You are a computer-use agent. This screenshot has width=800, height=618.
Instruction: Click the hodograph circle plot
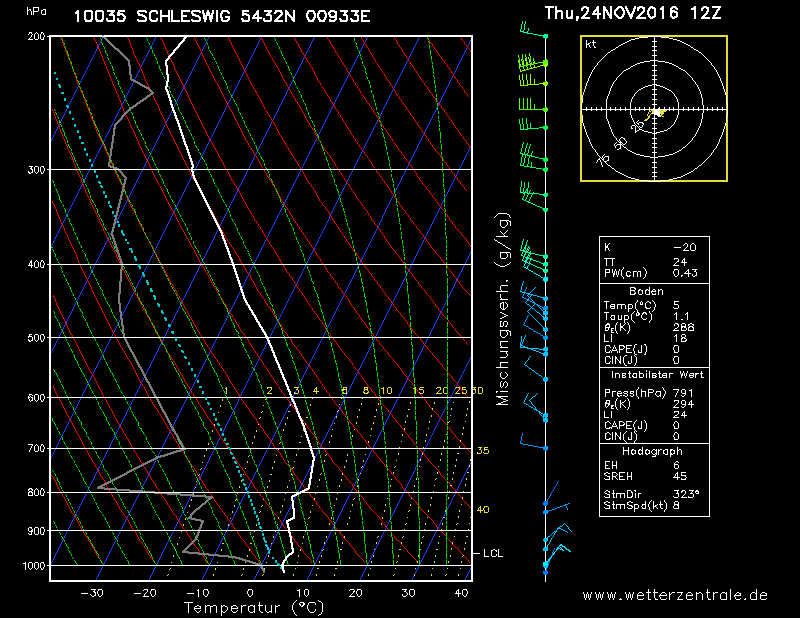pyautogui.click(x=654, y=109)
